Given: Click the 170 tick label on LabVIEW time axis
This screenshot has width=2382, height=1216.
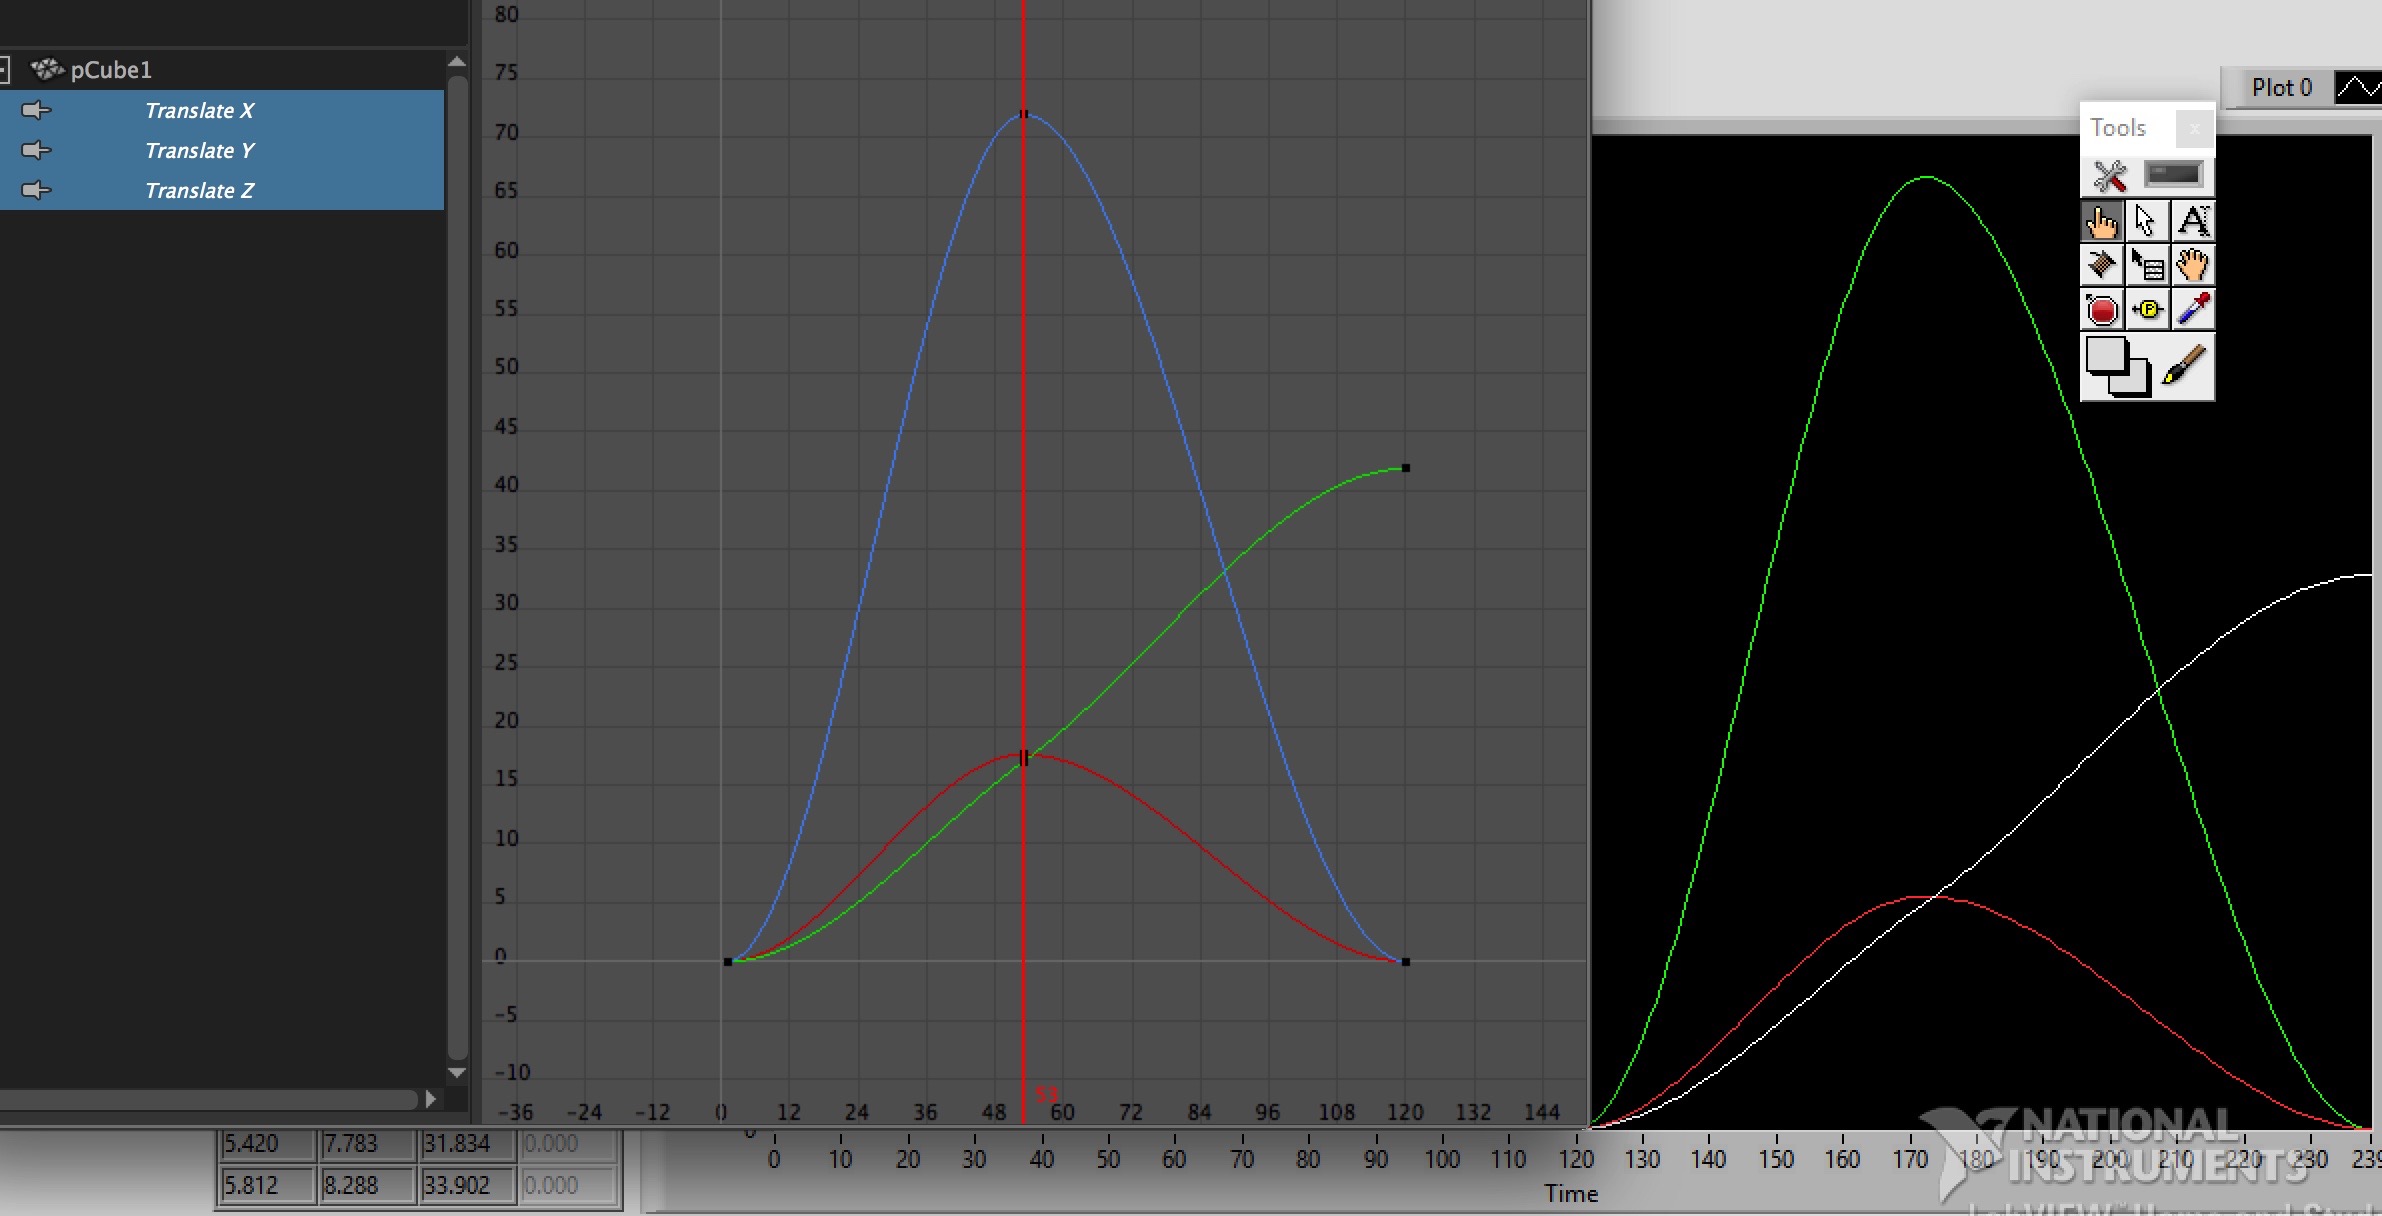Looking at the screenshot, I should point(1910,1160).
